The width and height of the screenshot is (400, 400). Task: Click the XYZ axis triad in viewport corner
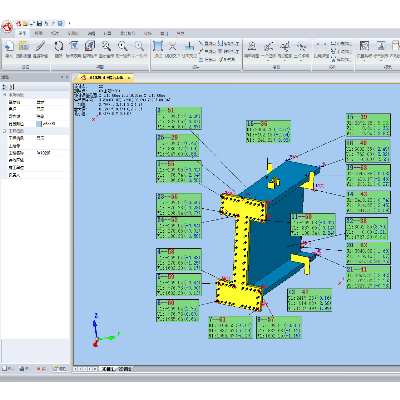click(x=104, y=330)
